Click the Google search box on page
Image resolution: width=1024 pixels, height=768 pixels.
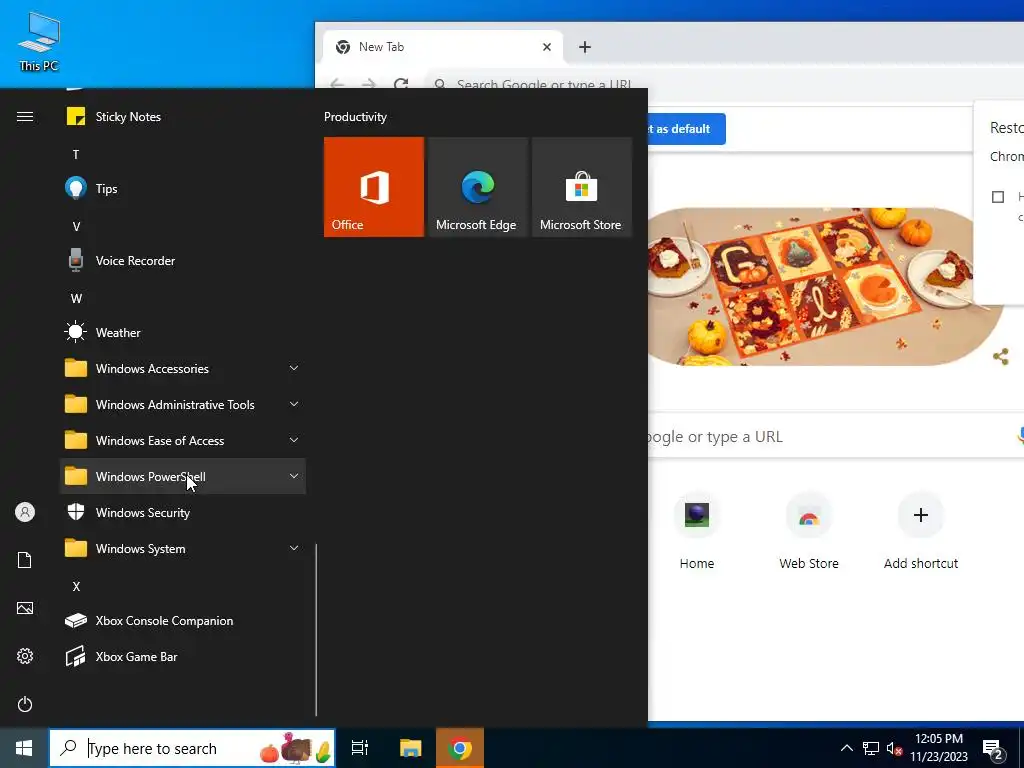(836, 436)
